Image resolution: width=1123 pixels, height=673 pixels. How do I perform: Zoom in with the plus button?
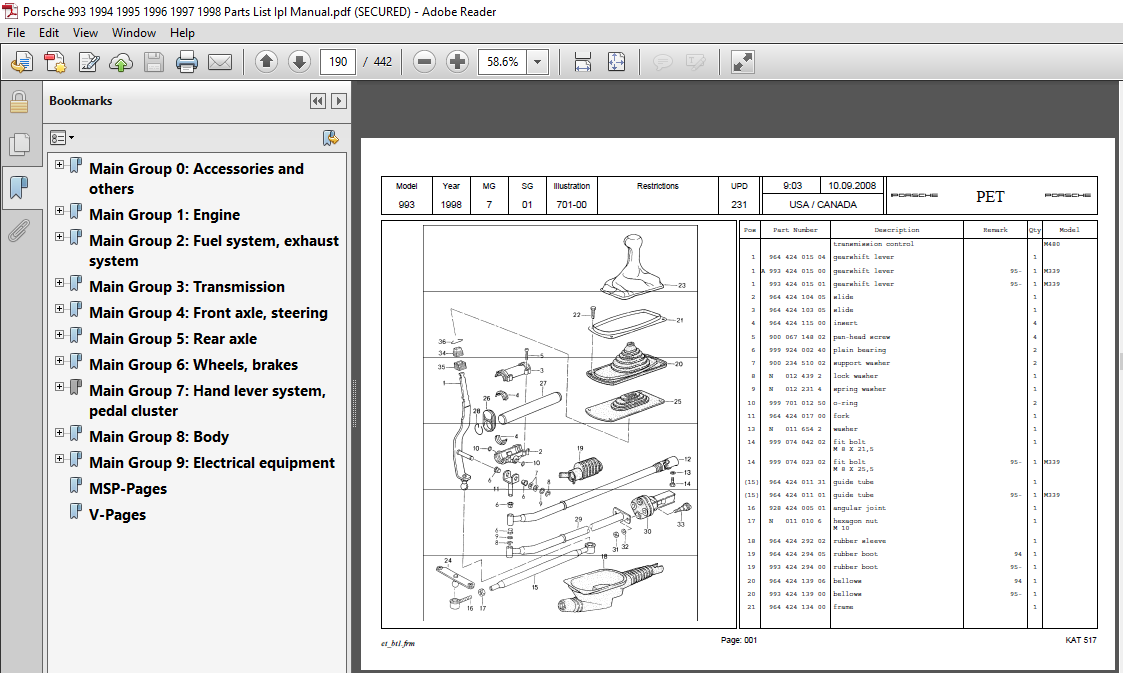(457, 62)
